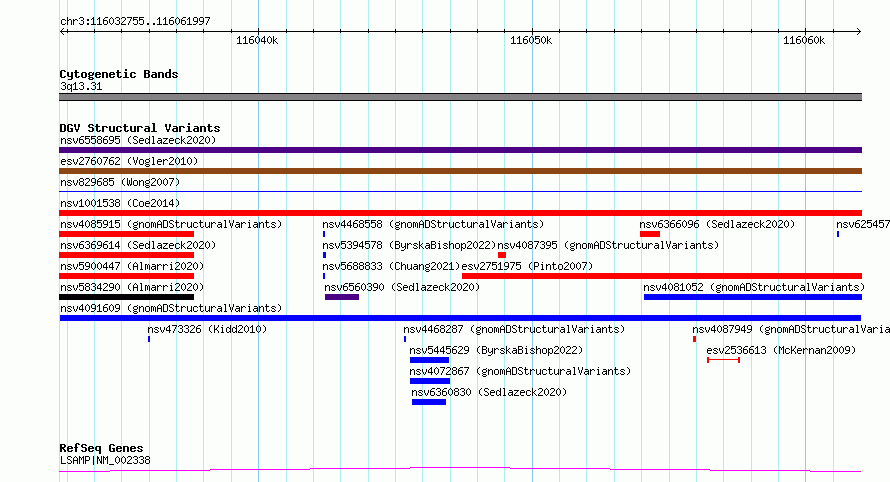Select the purple nsv6558695 variant bar
The width and height of the screenshot is (890, 482).
tap(460, 150)
